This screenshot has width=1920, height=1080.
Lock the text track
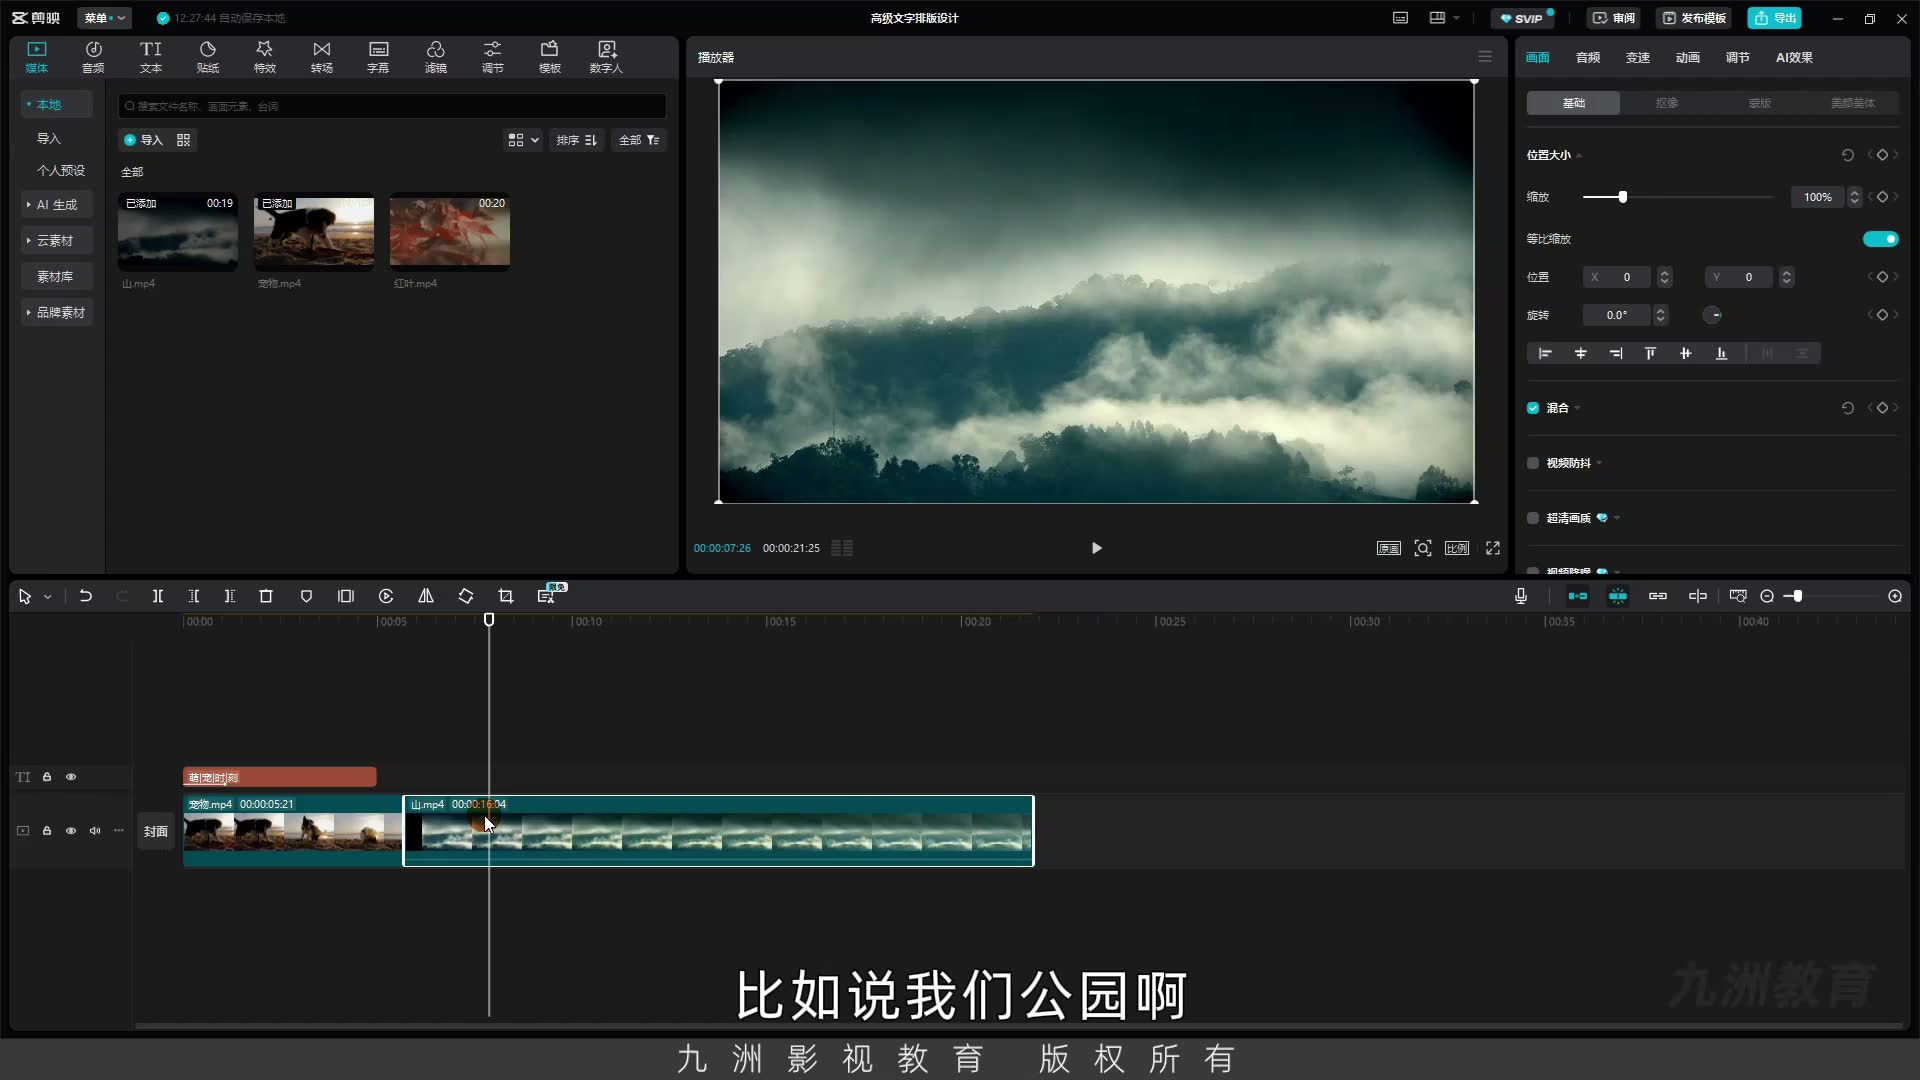[47, 777]
